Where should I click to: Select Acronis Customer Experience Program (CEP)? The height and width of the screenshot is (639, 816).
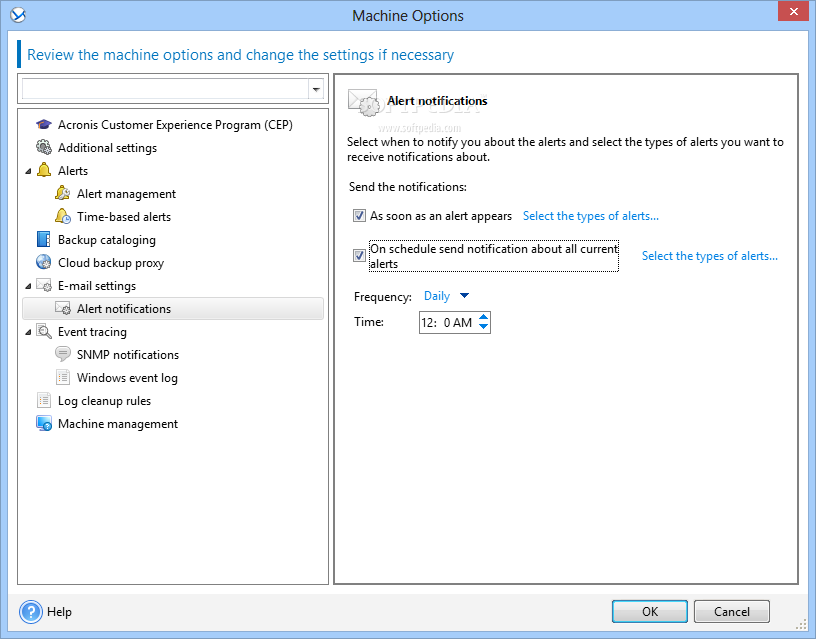pyautogui.click(x=175, y=125)
